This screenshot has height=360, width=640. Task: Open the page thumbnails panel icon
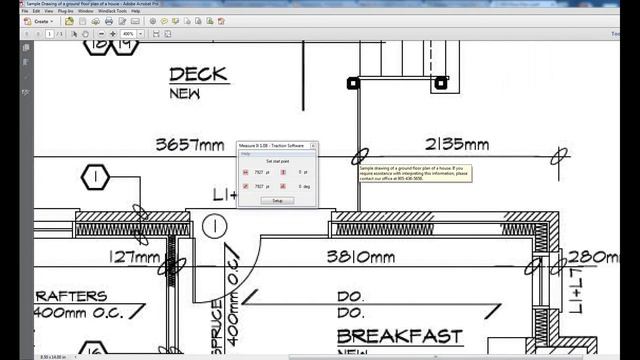click(x=26, y=48)
